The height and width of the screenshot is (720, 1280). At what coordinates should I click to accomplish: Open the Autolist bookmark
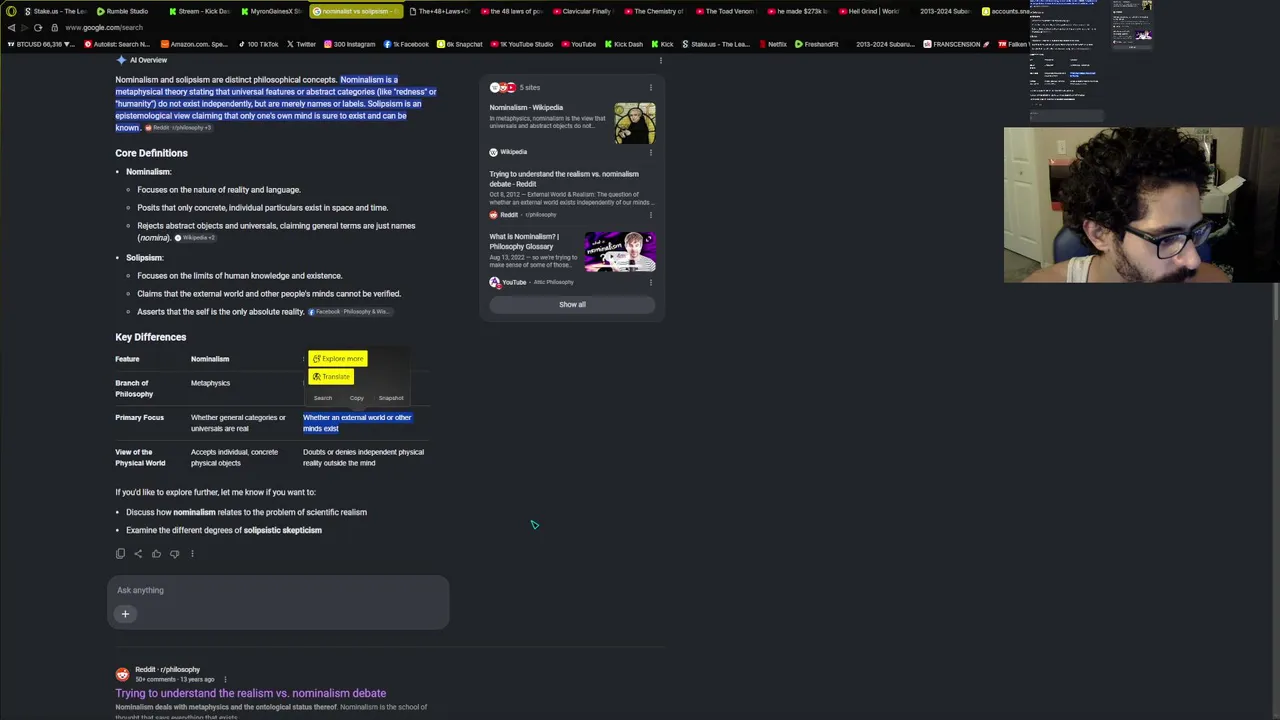click(117, 44)
